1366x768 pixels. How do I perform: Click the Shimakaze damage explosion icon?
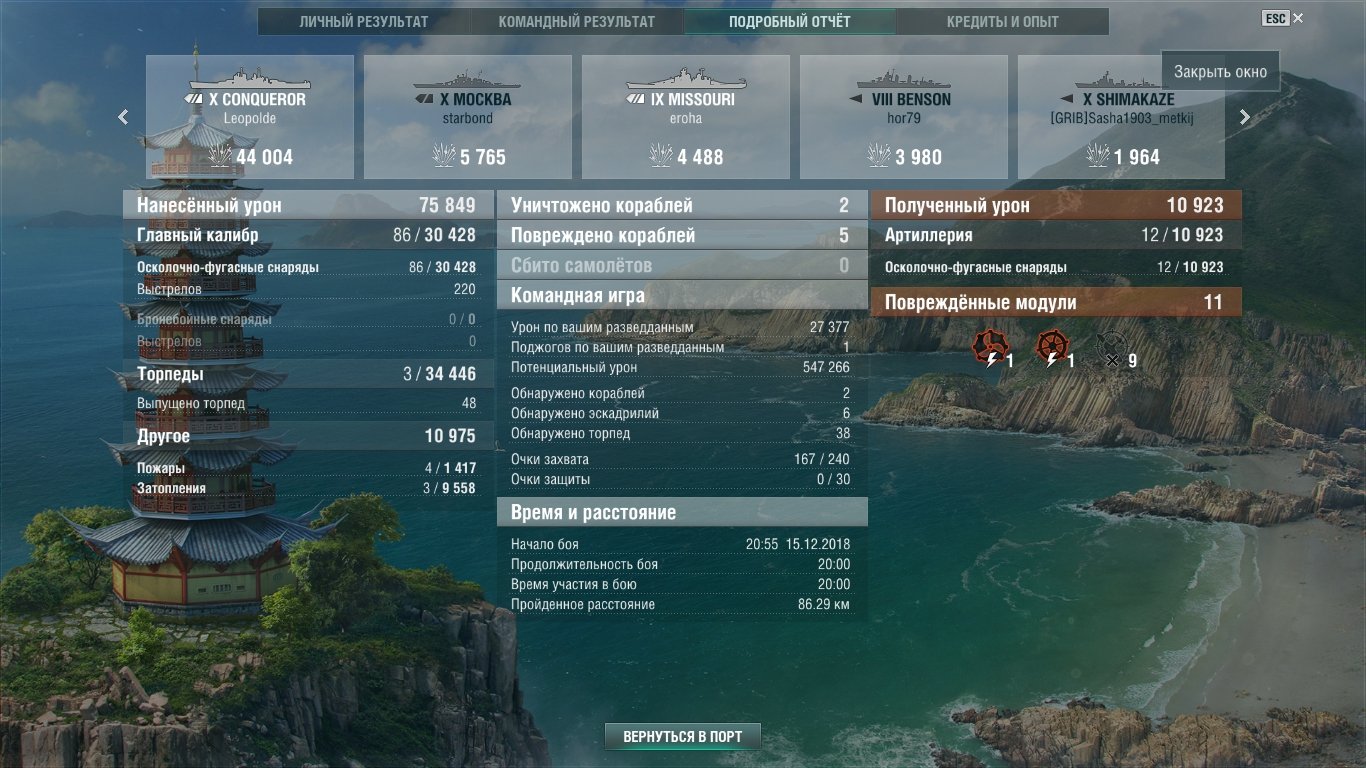tap(1098, 156)
